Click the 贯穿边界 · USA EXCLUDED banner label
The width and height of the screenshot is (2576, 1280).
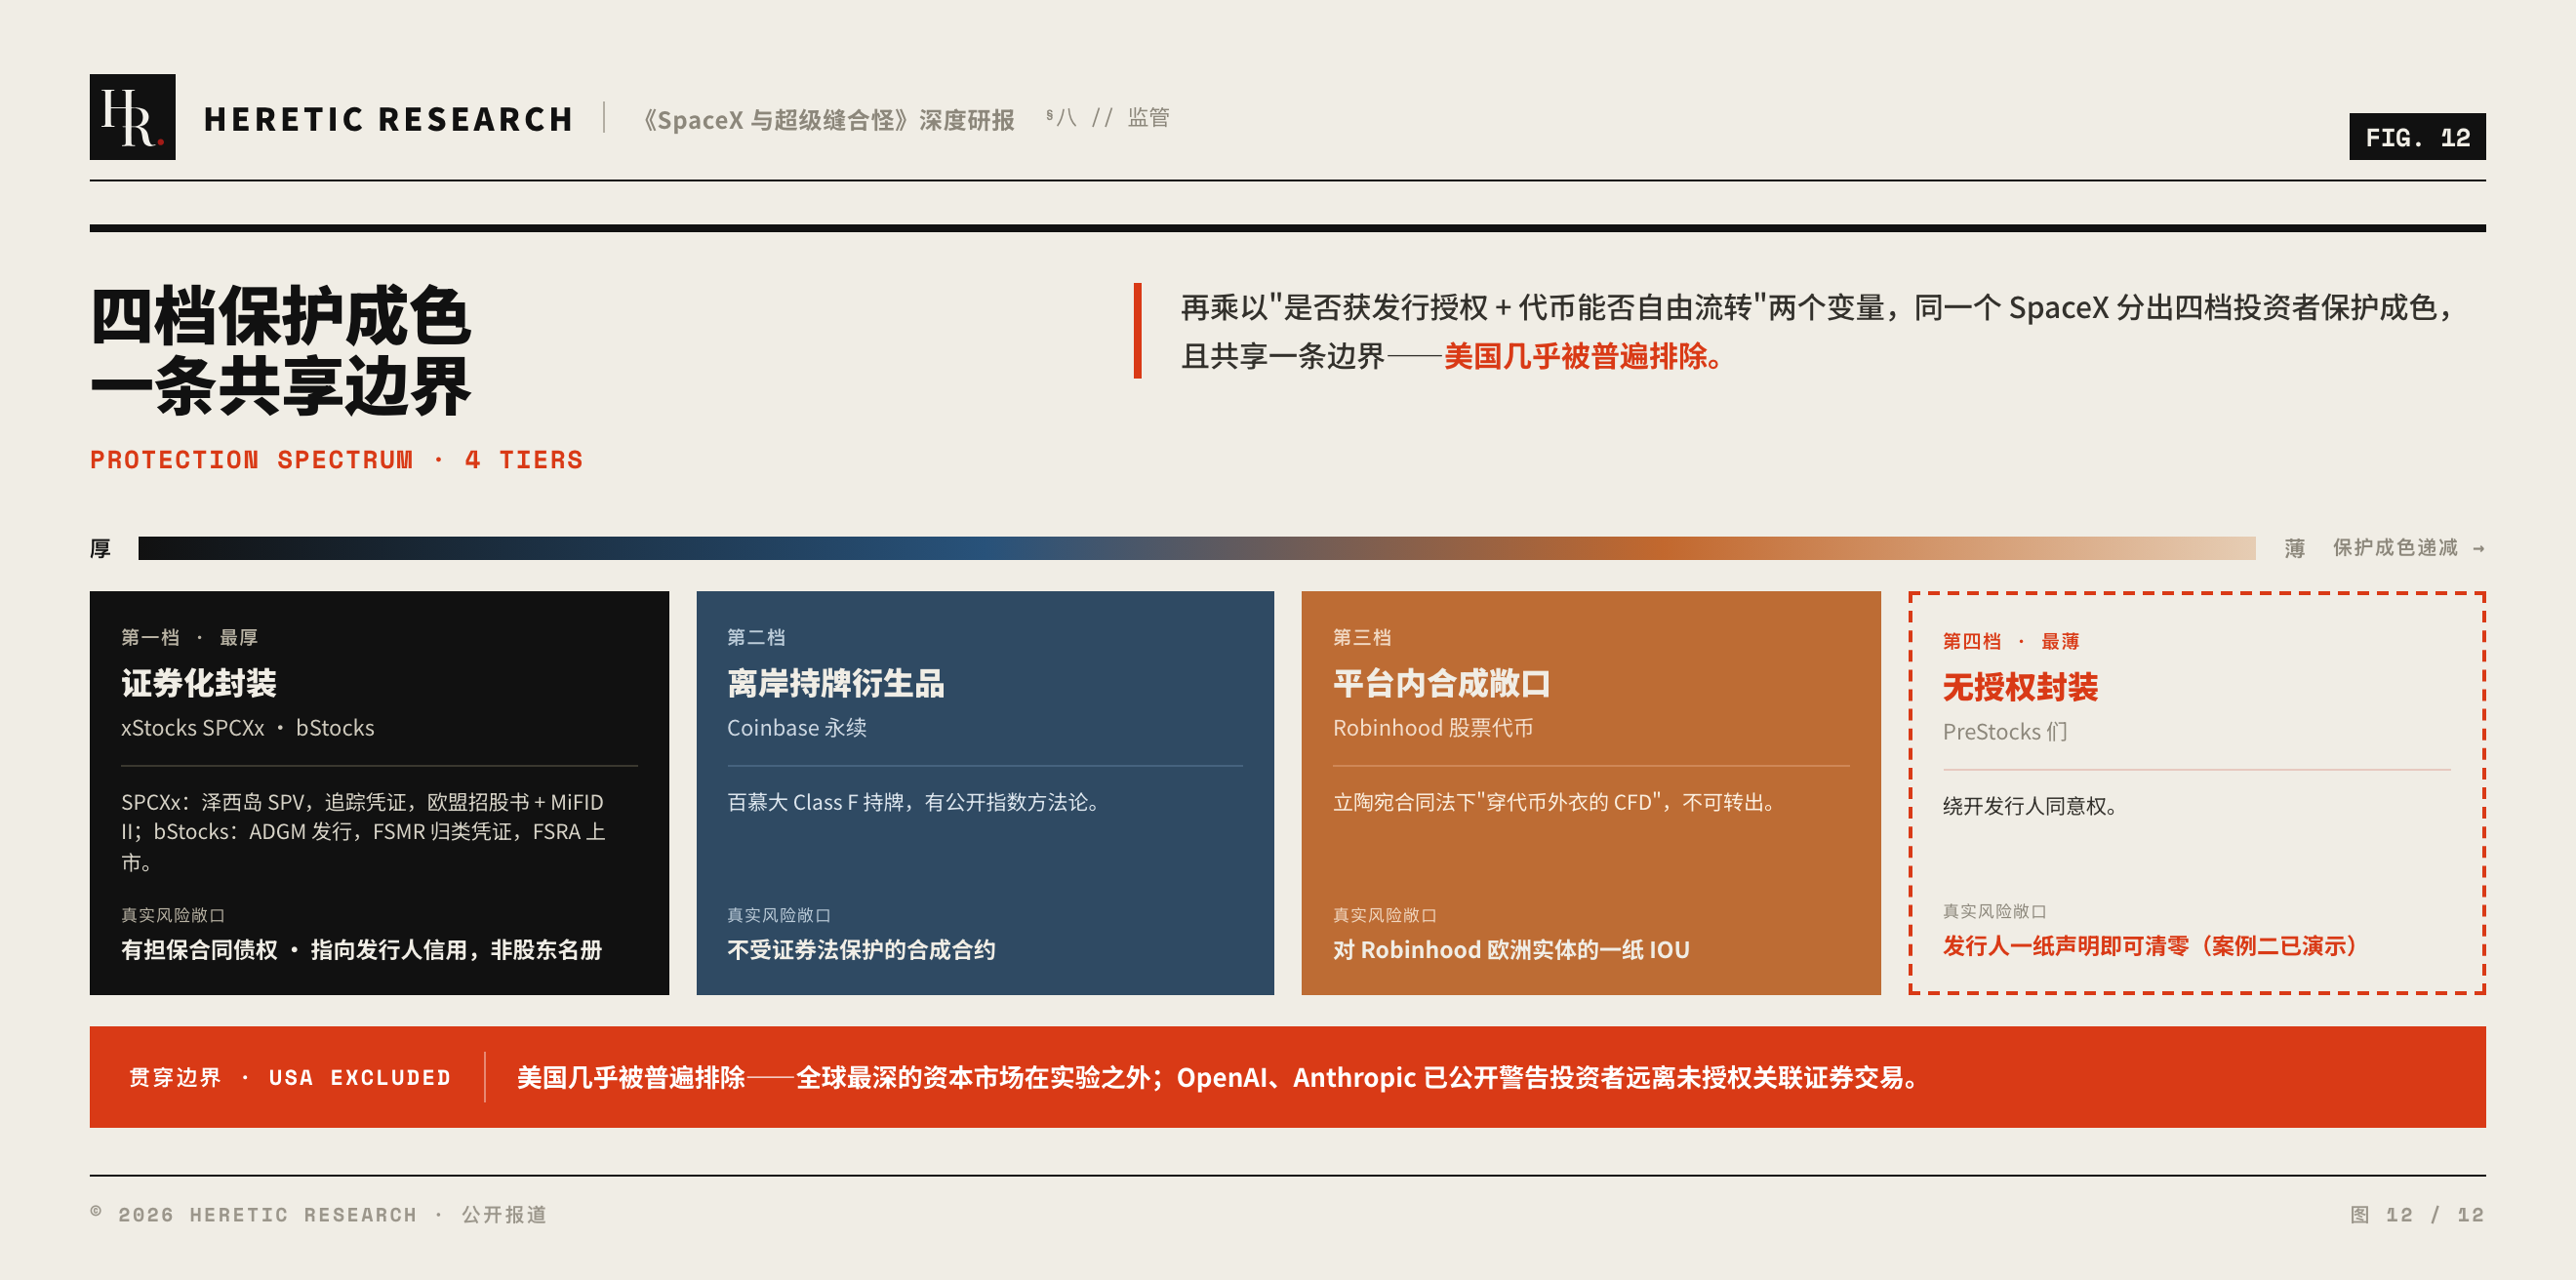click(290, 1077)
